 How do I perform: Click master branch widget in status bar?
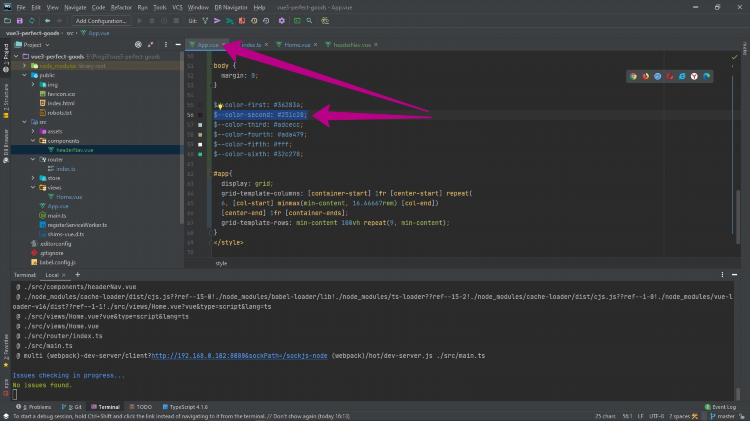click(722, 416)
